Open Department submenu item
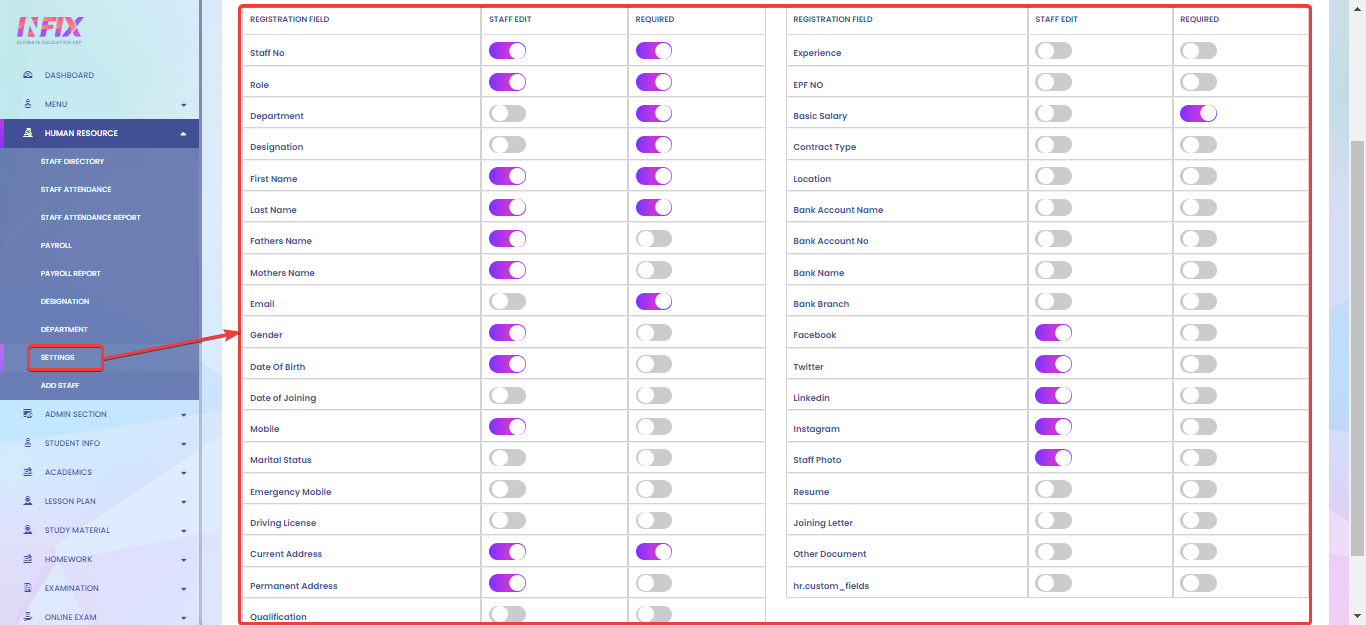 64,329
